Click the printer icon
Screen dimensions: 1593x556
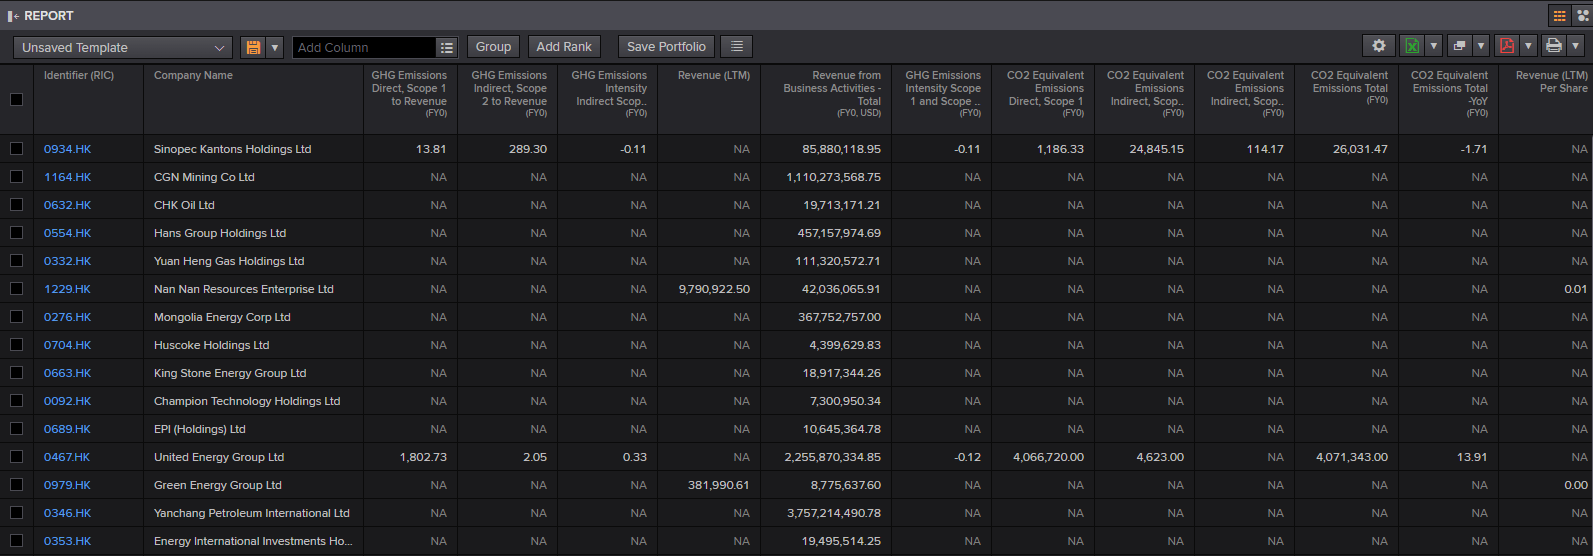[1553, 46]
